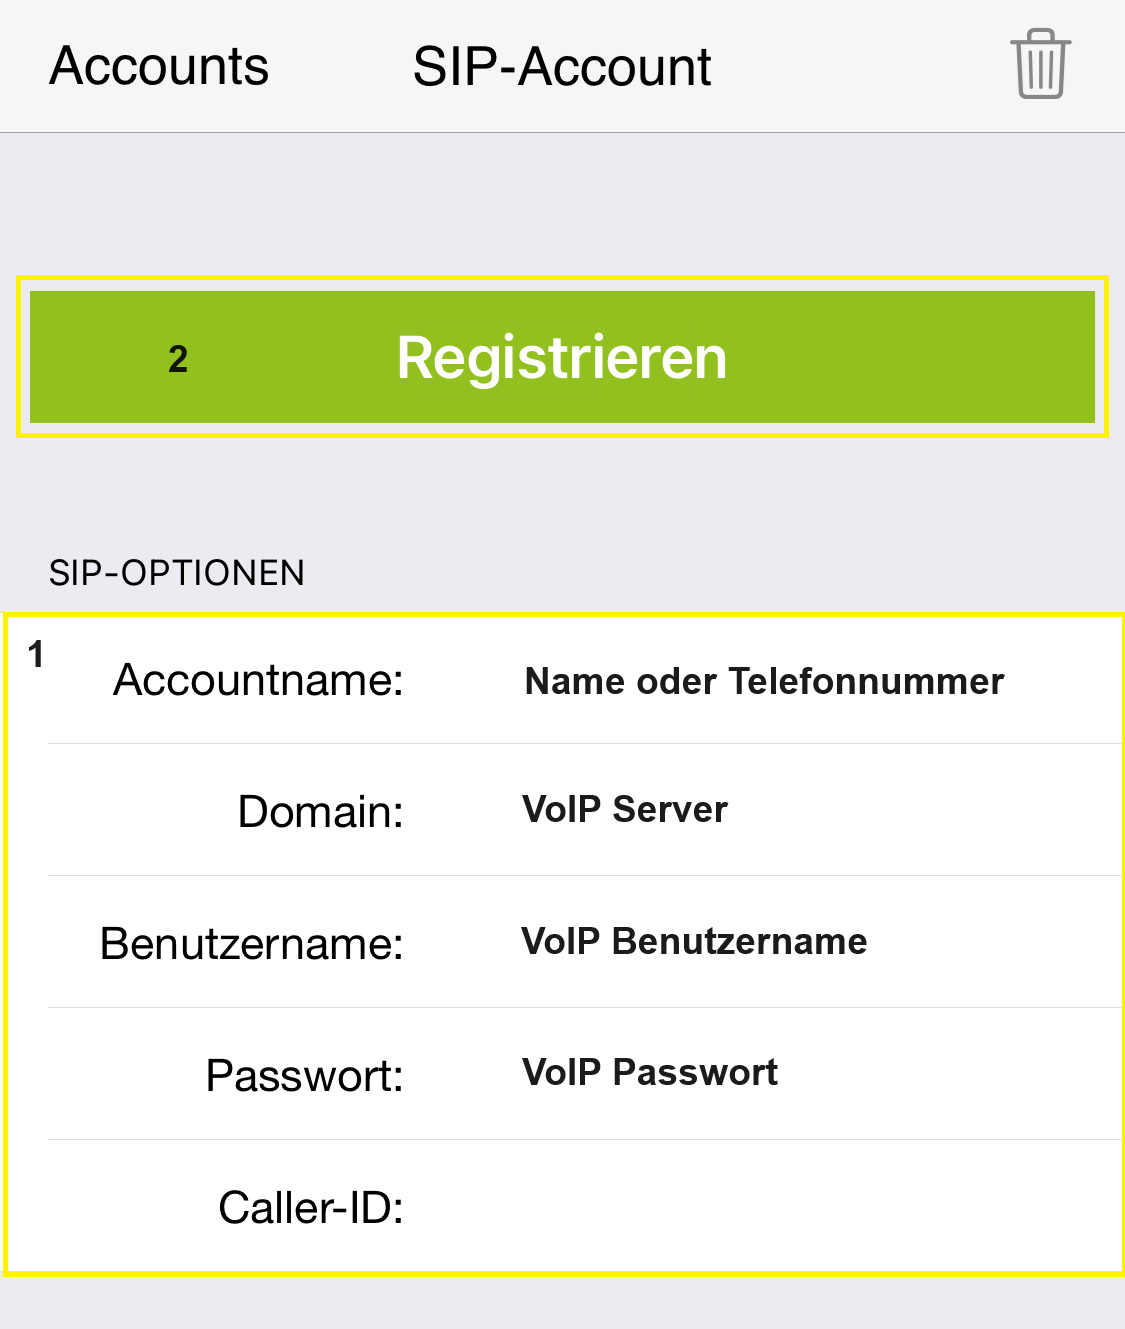Select the 'VoIP Benutzername' placeholder
This screenshot has width=1125, height=1329.
pyautogui.click(x=694, y=941)
